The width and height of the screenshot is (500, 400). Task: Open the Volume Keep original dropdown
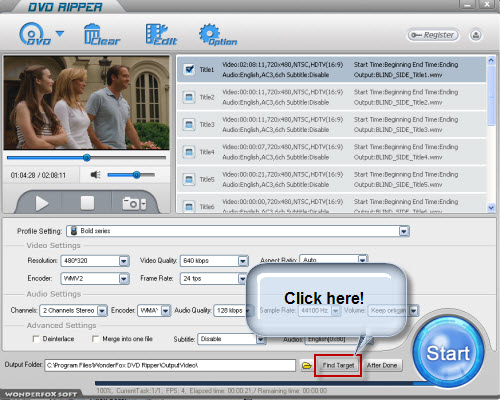(x=414, y=311)
